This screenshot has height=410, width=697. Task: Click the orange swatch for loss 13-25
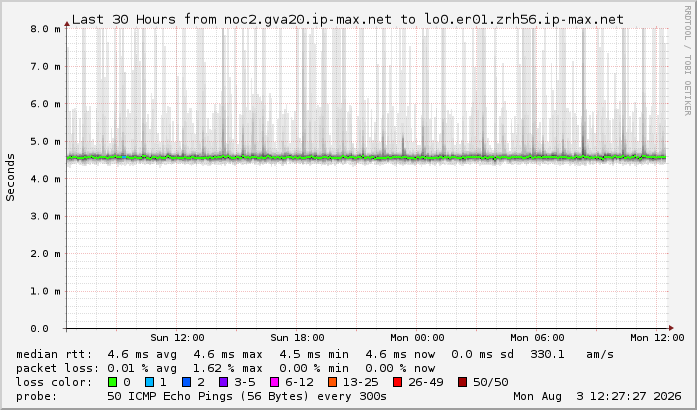[332, 382]
